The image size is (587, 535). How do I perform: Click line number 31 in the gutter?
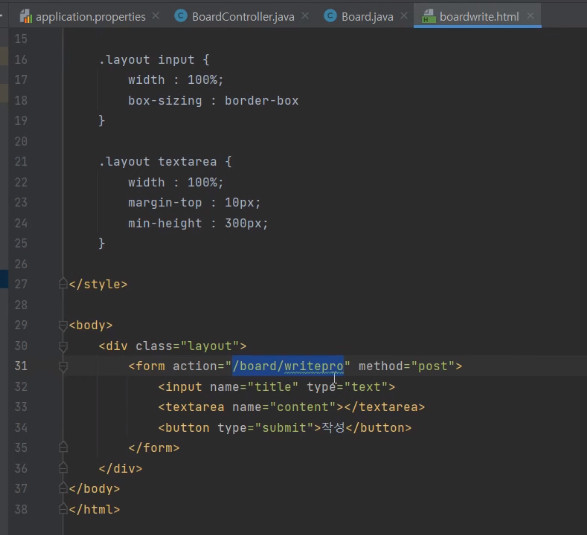(x=21, y=366)
